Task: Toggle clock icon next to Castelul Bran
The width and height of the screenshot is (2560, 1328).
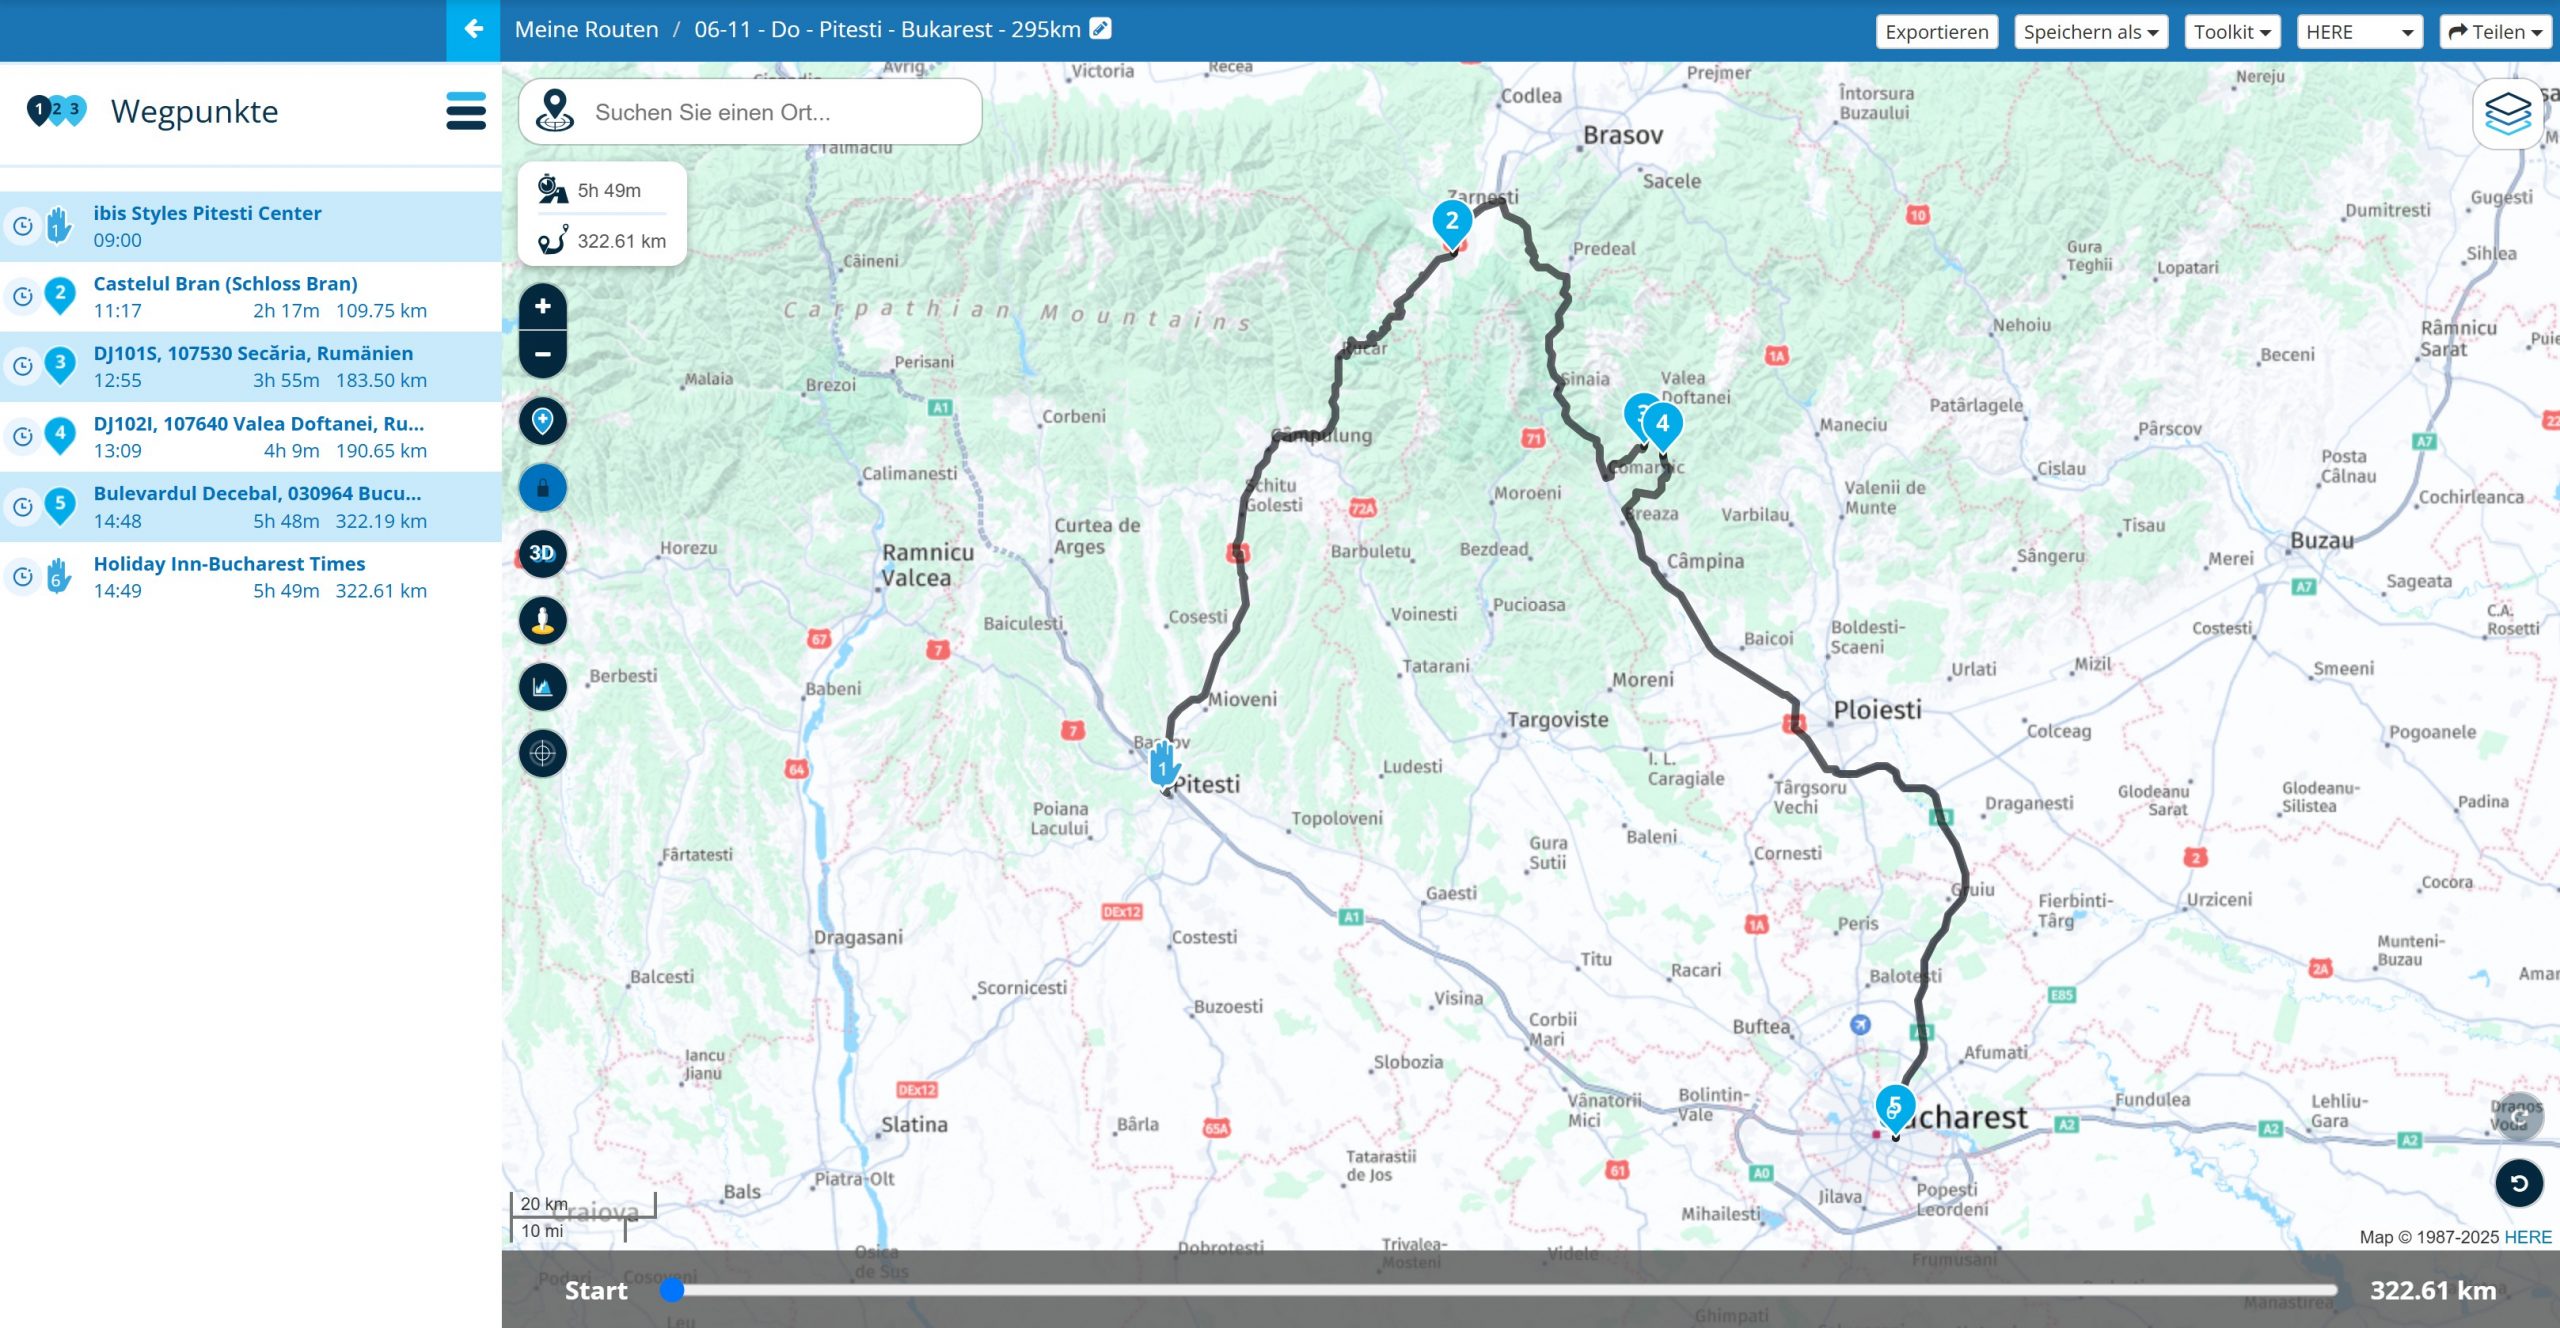Action: pos(22,297)
